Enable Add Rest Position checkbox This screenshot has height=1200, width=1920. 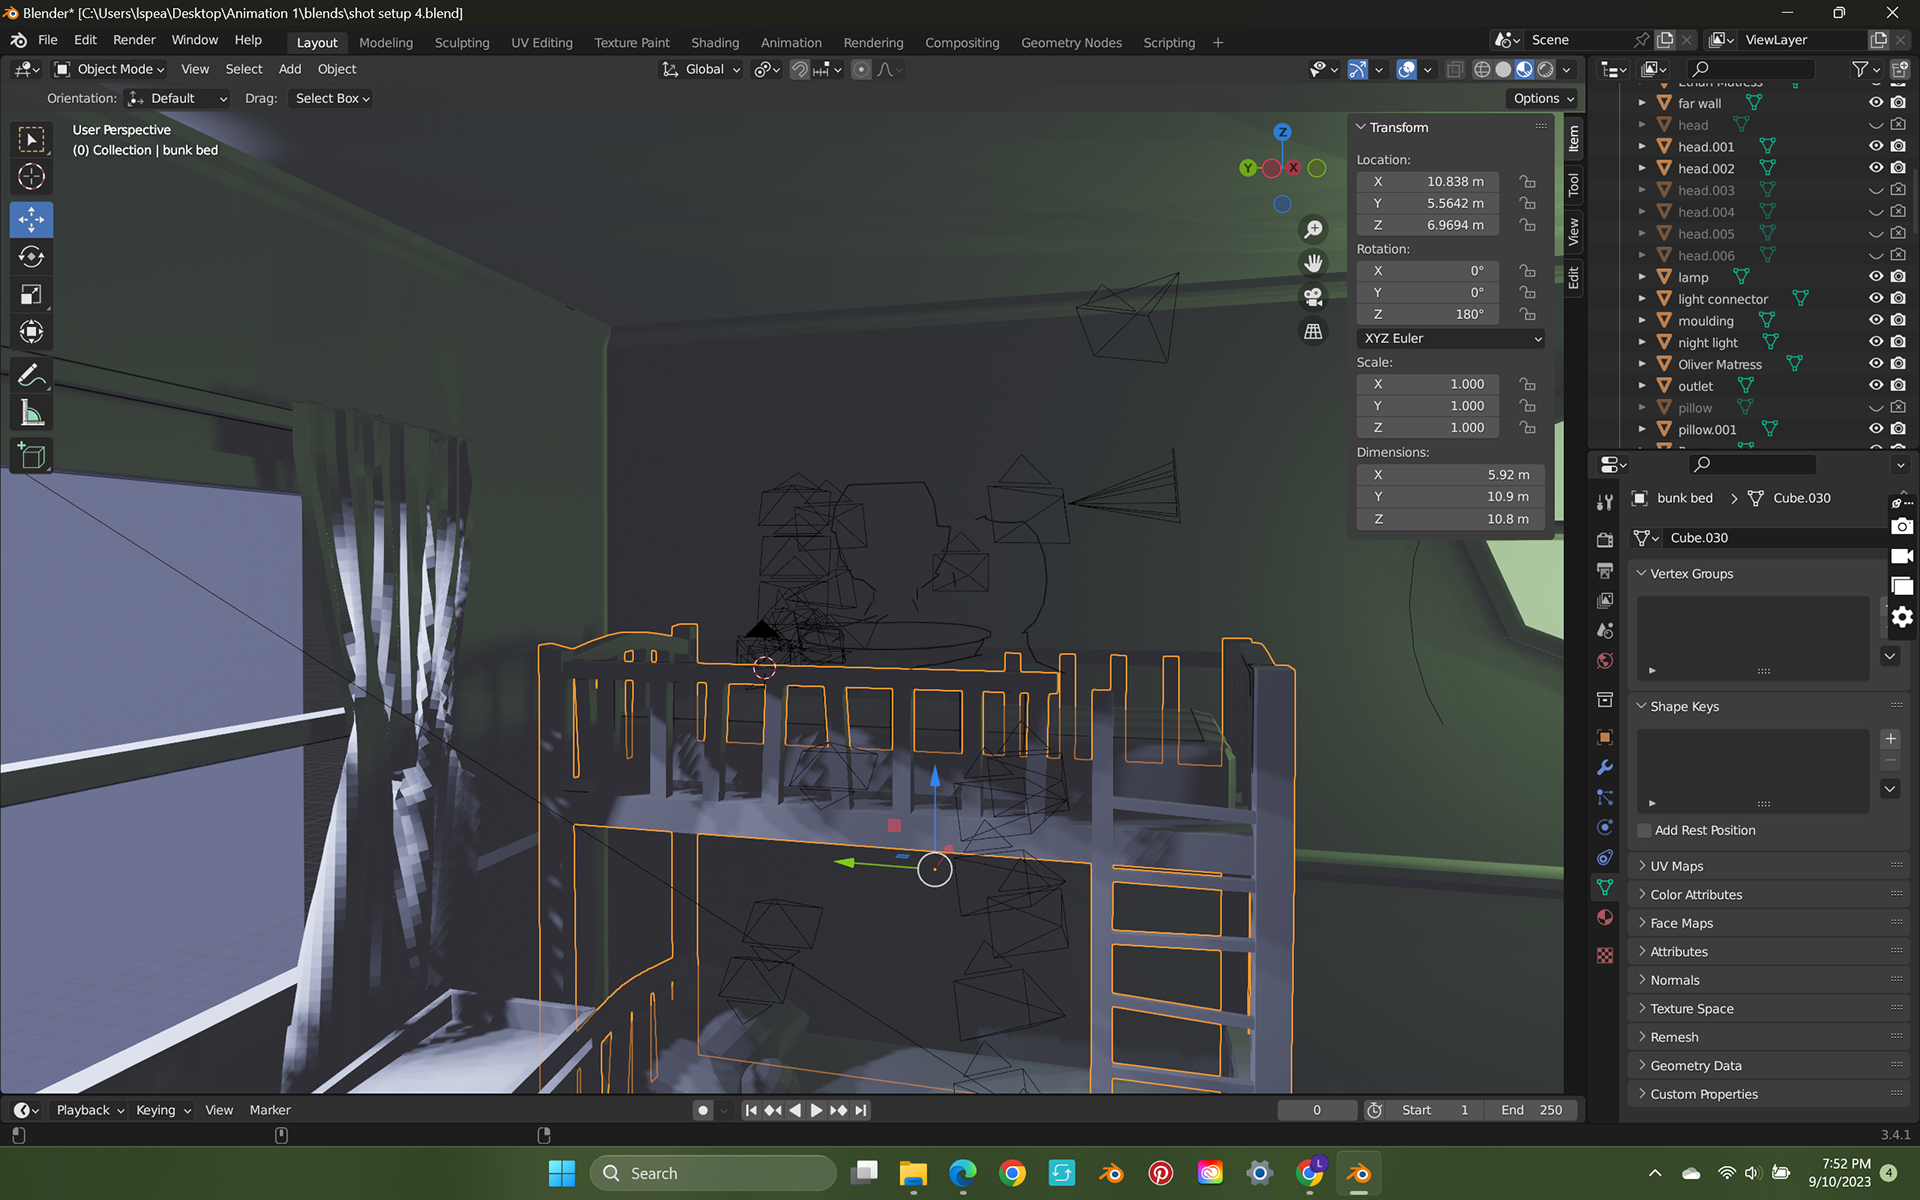click(x=1644, y=830)
